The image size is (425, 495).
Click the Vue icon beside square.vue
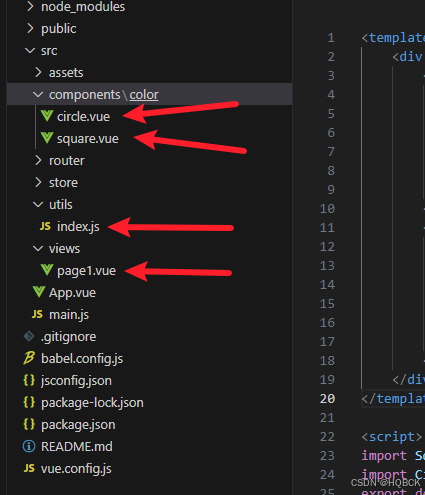(x=47, y=138)
